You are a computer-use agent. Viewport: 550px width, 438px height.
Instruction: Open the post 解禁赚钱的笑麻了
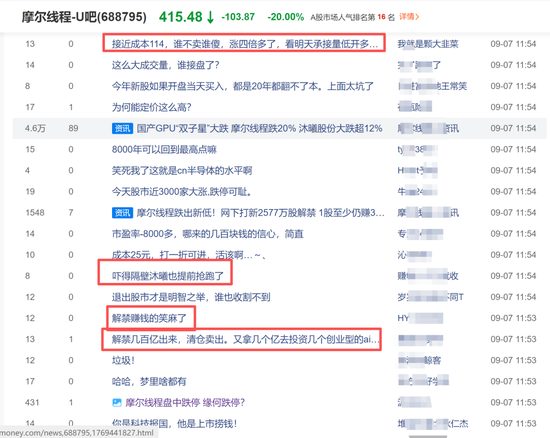149,318
